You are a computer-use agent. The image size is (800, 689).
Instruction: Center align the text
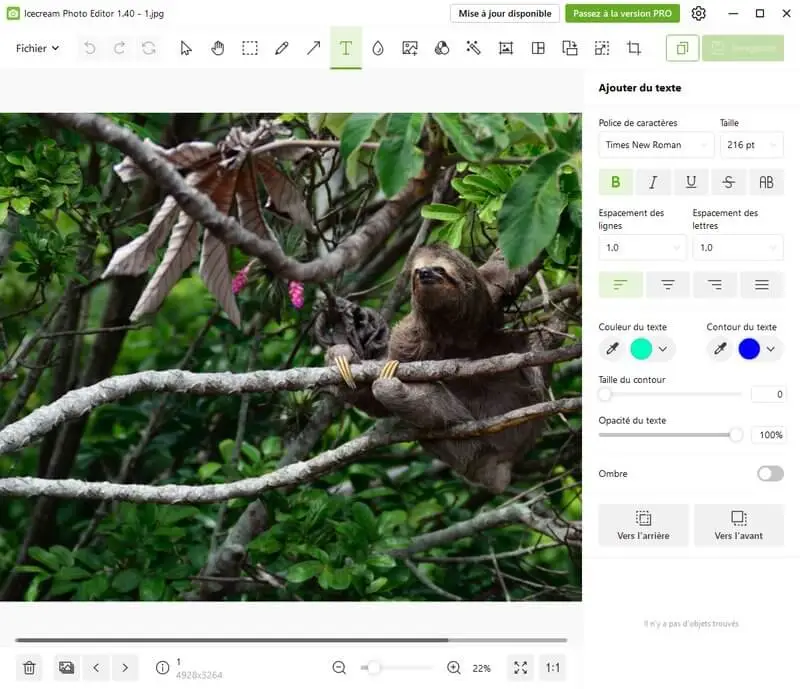tap(667, 285)
